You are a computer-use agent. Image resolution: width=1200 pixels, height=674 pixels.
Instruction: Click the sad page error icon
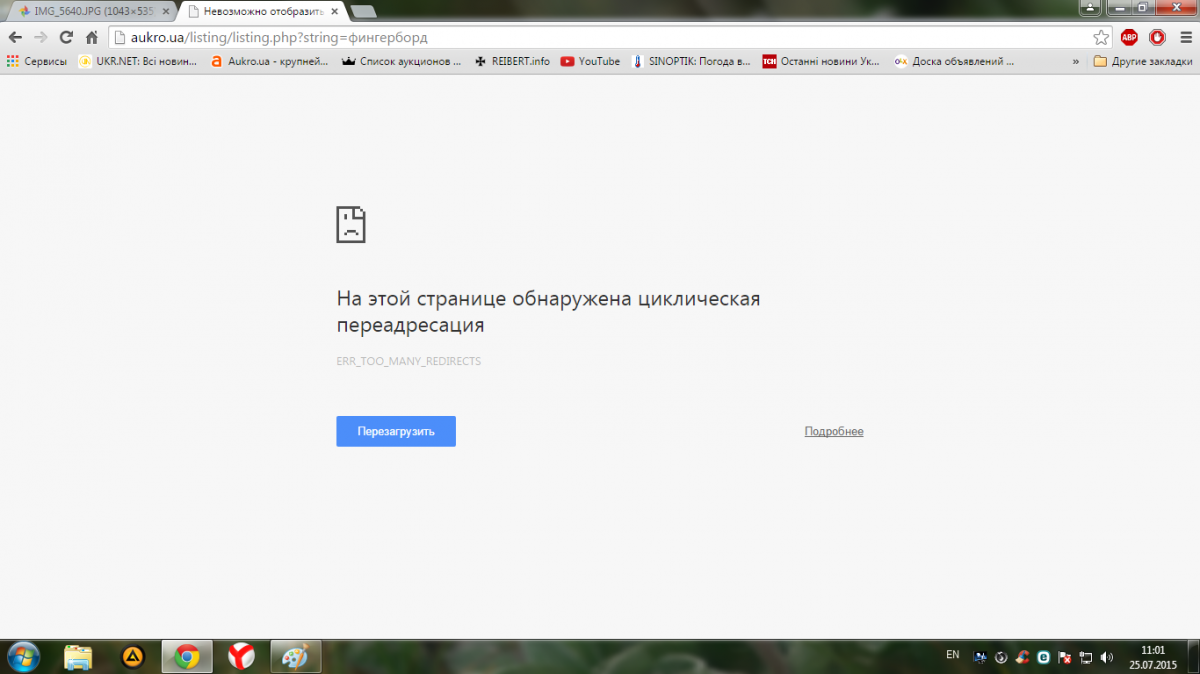351,225
